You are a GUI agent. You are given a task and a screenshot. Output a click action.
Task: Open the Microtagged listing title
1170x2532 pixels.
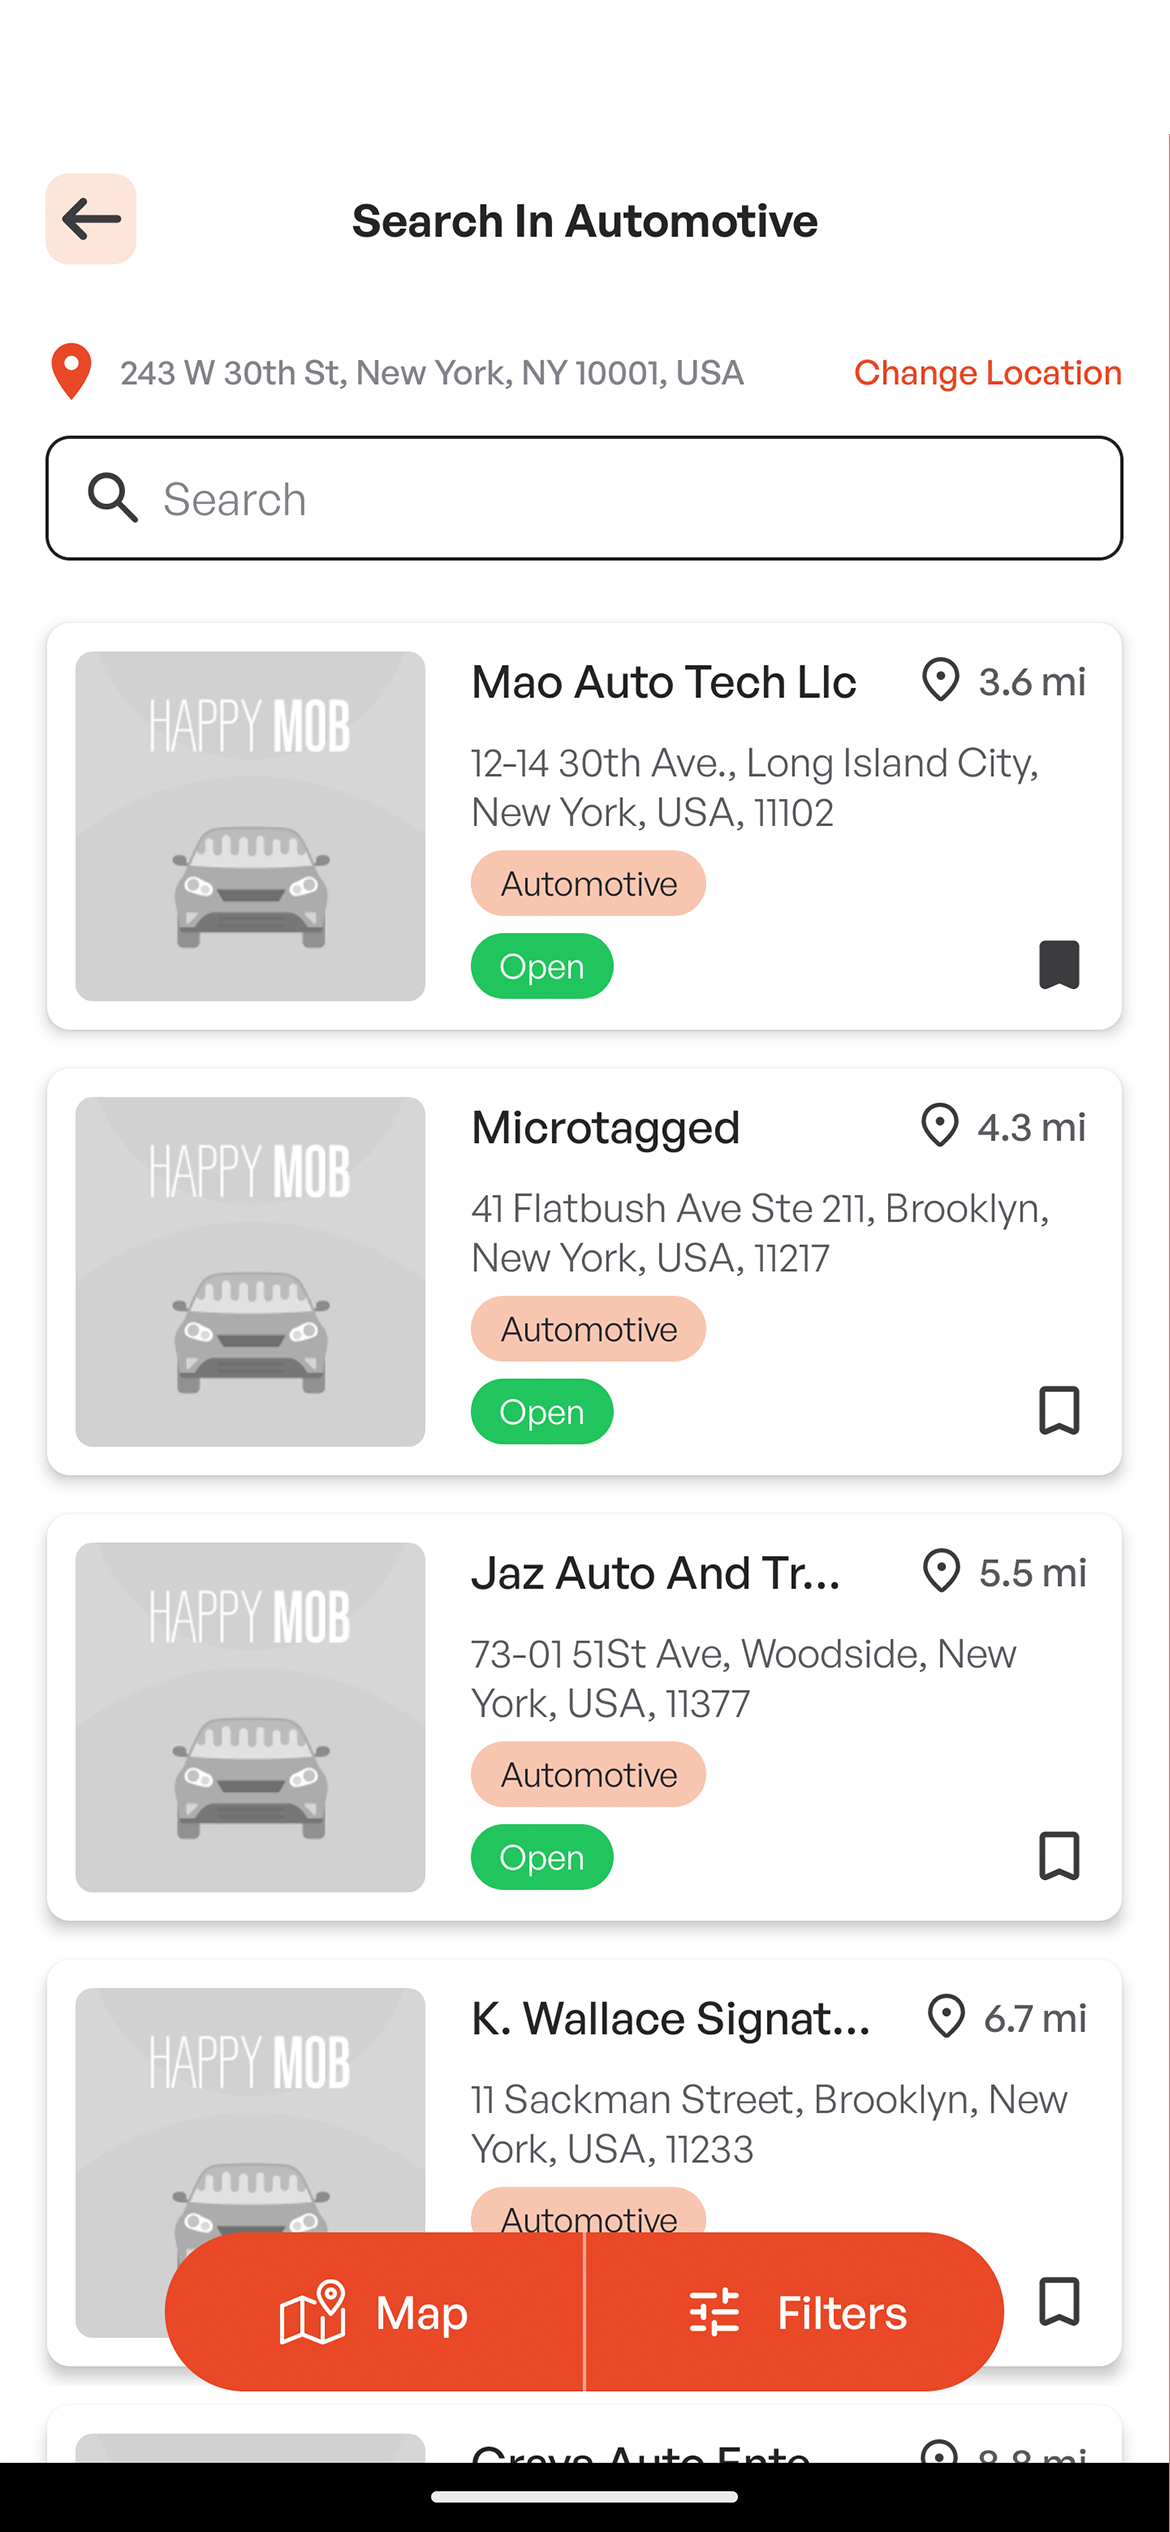(x=606, y=1128)
